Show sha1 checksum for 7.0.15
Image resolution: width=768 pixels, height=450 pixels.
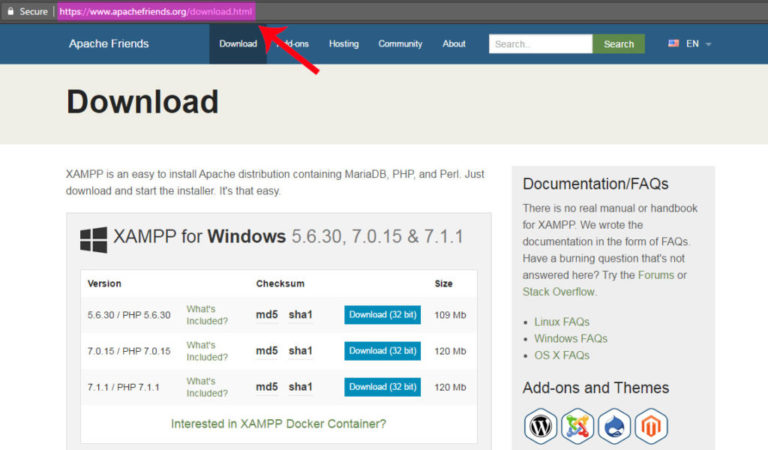point(300,351)
